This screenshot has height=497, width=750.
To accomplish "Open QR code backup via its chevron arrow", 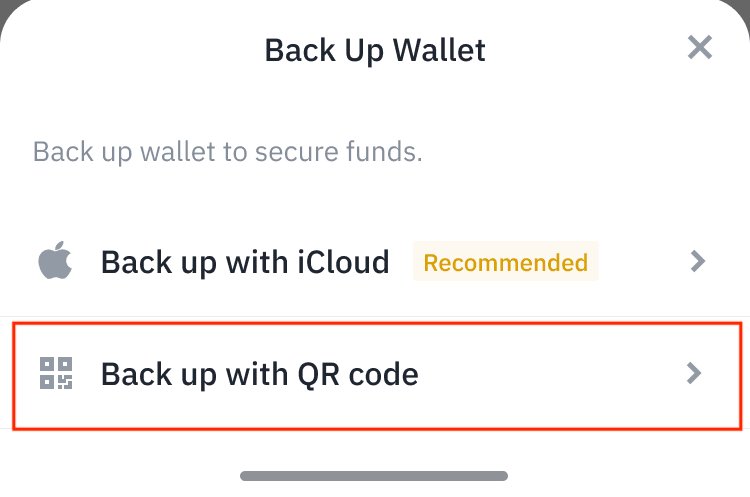I will [x=694, y=374].
